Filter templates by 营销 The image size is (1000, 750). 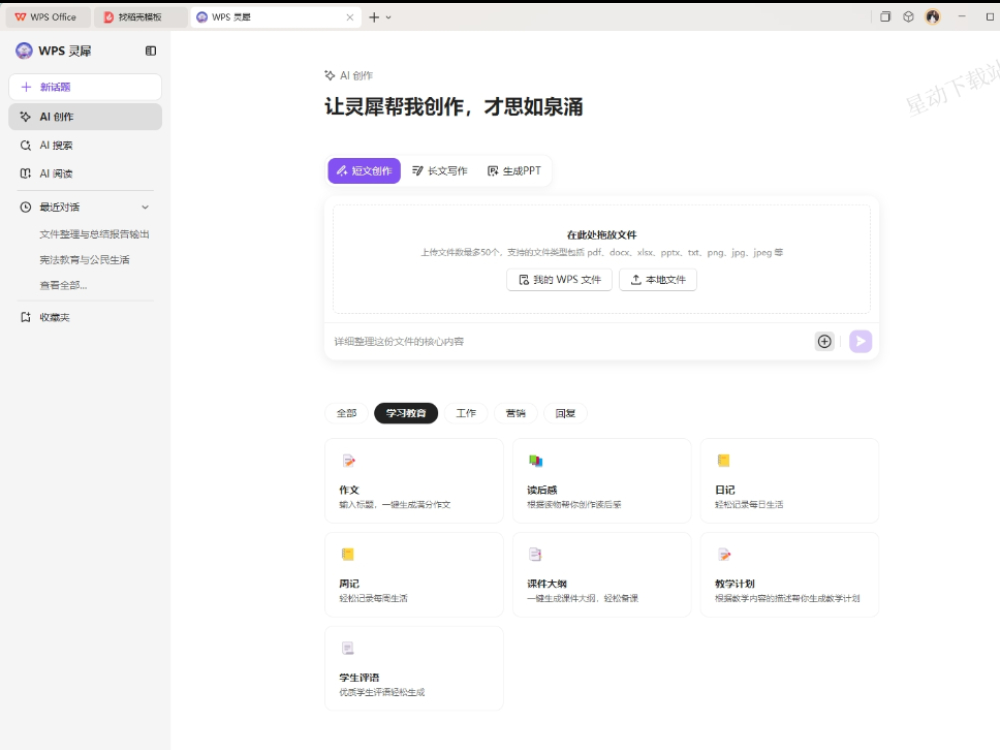tap(515, 413)
